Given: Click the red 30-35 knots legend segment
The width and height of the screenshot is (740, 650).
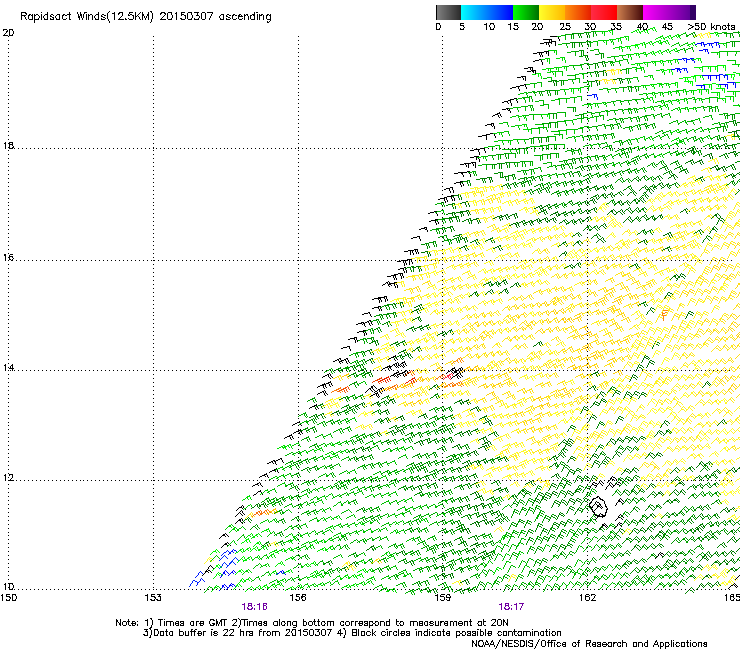Looking at the screenshot, I should [604, 12].
